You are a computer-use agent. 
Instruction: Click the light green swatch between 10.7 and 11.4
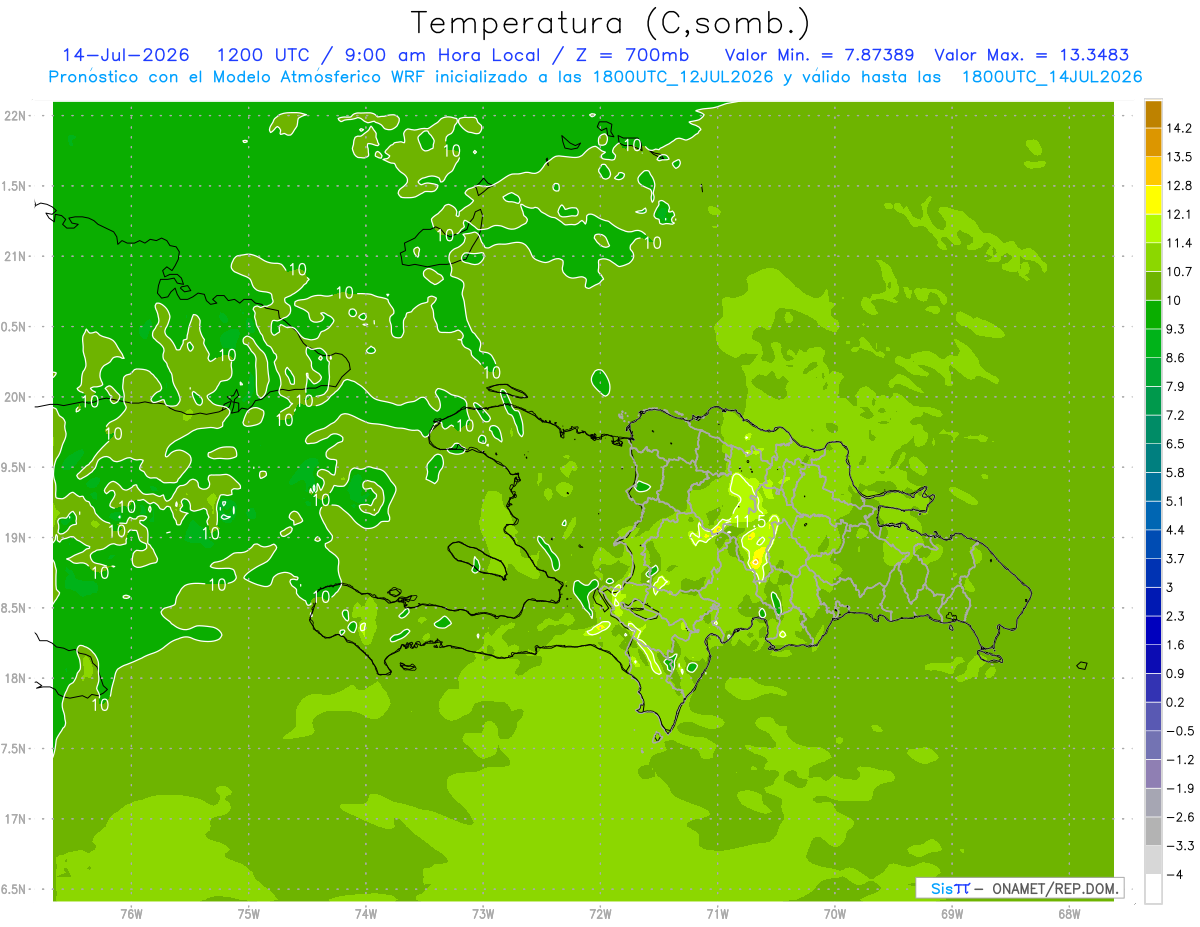pyautogui.click(x=1153, y=257)
